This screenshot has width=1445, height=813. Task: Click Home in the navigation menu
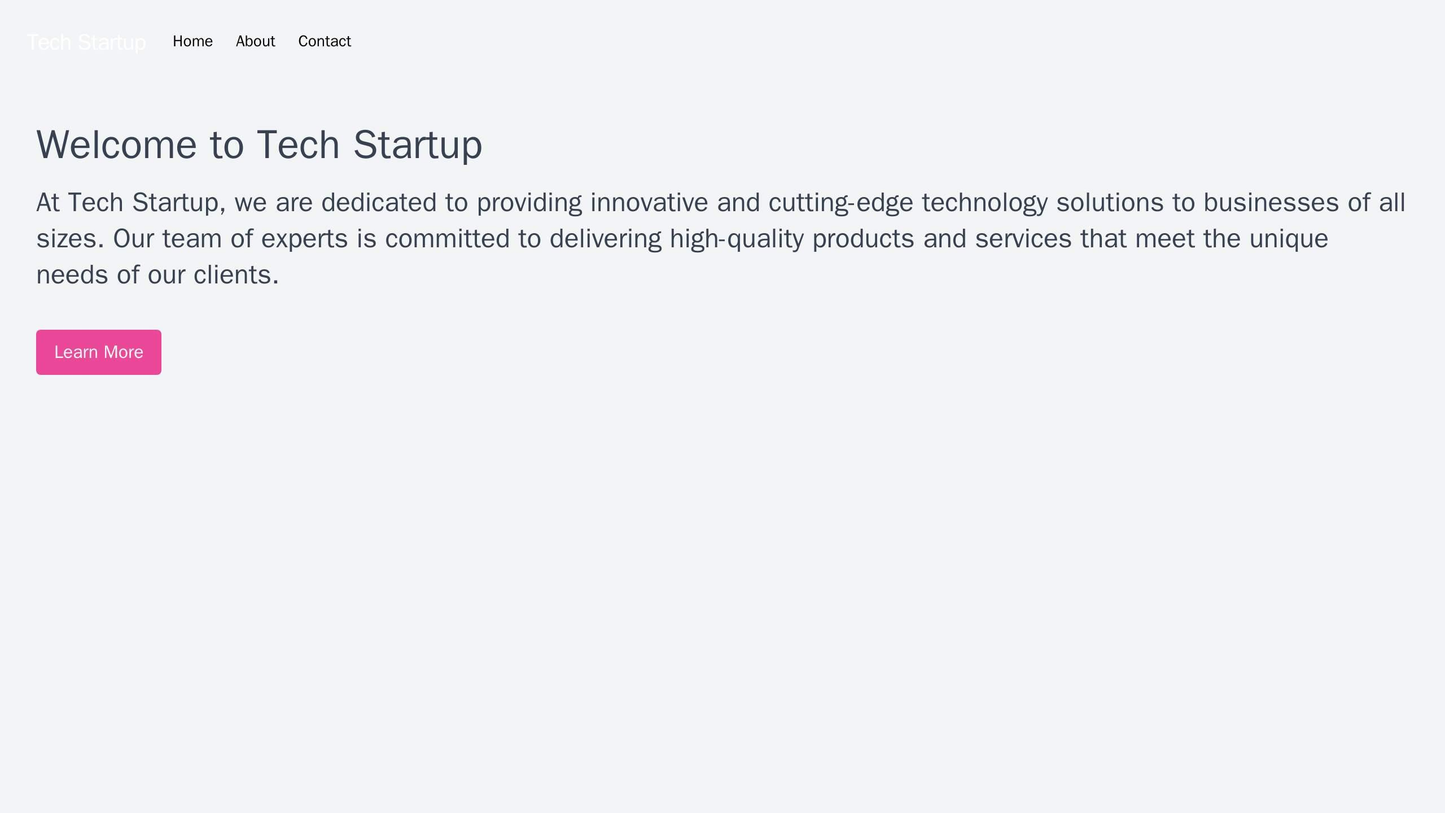tap(192, 41)
